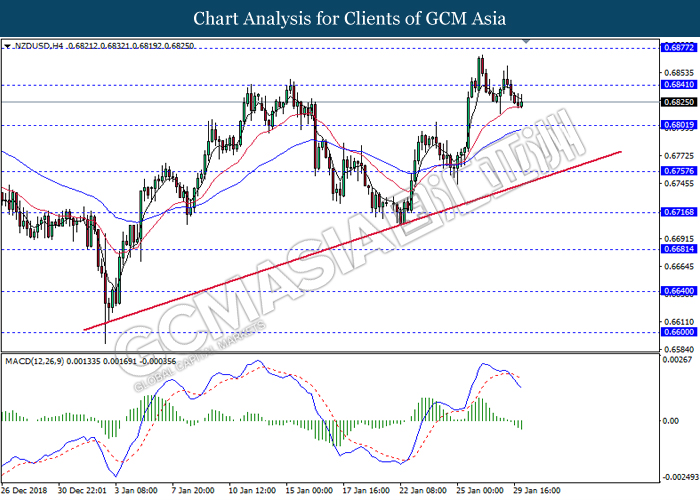Click the 0.68410 price level label
This screenshot has width=700, height=500.
point(679,84)
